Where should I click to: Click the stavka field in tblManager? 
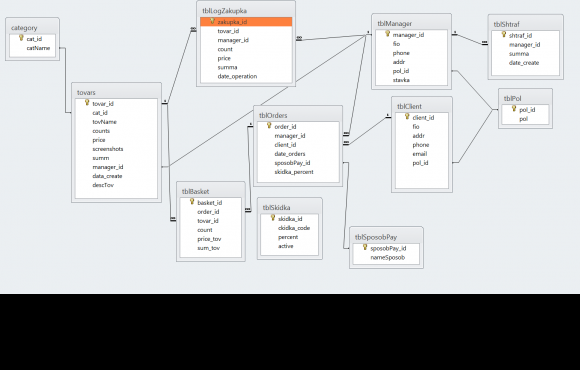point(411,80)
